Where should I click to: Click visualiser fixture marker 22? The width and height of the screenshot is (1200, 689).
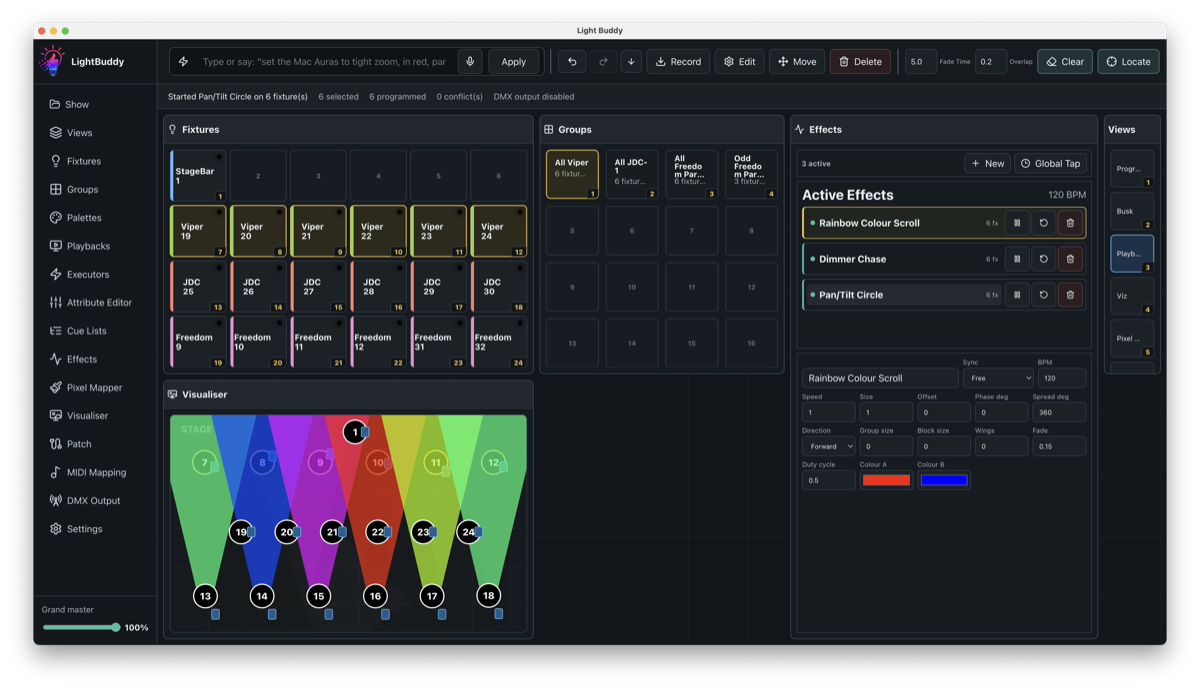tap(377, 532)
